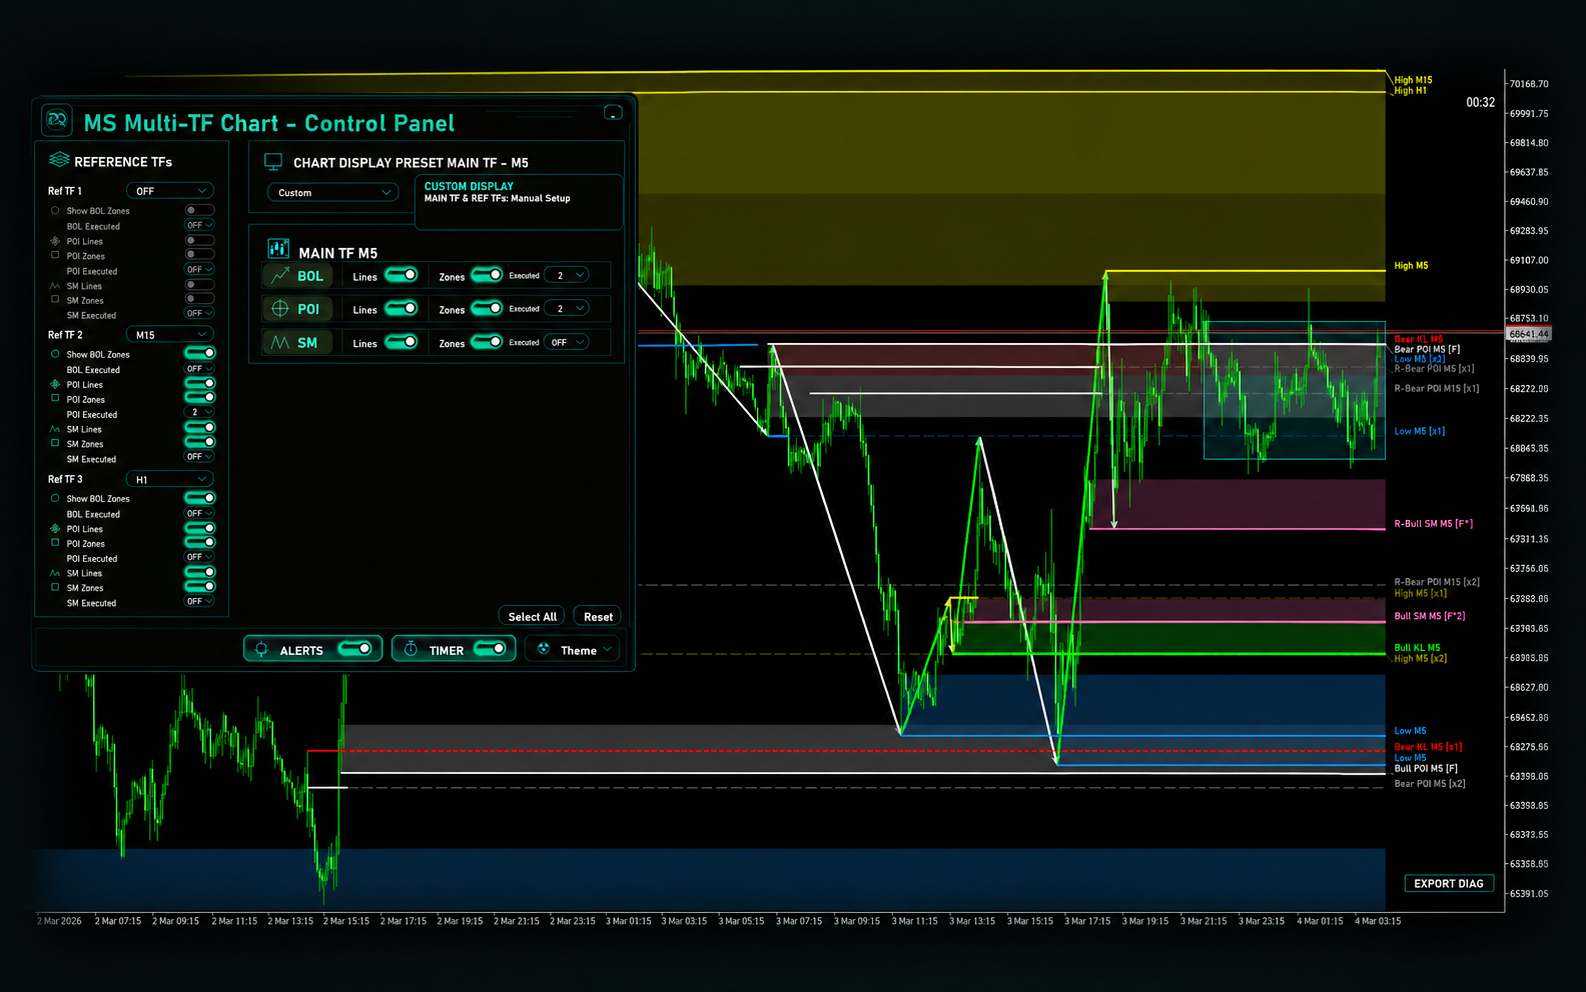Switch off the ALERTS toggle

tap(355, 649)
